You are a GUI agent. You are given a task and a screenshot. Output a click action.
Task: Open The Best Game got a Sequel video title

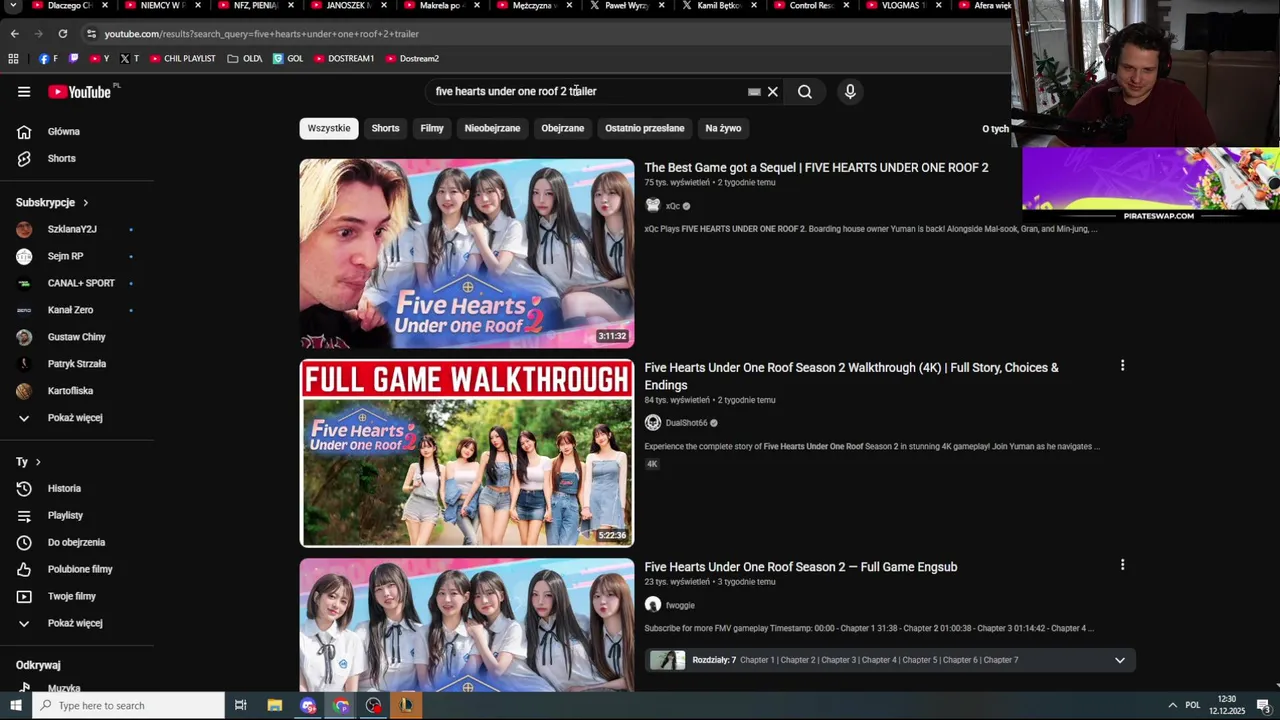pos(816,168)
